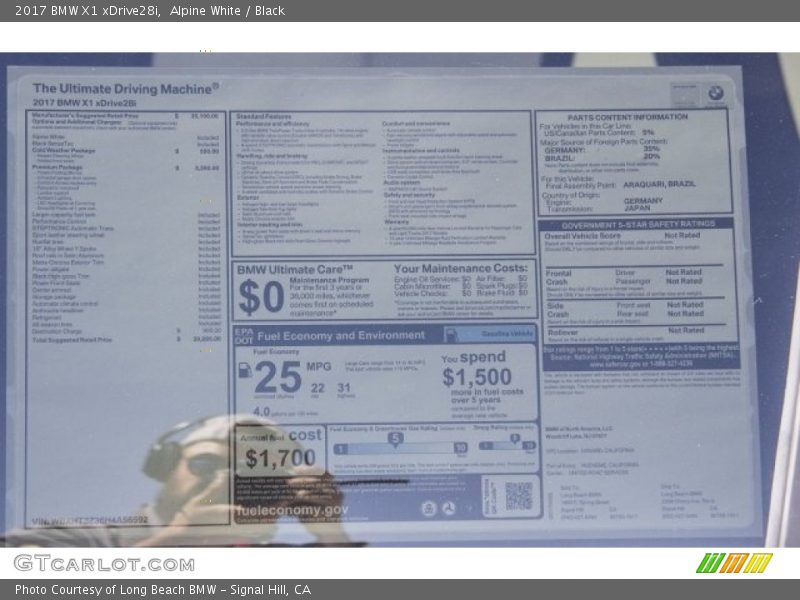Click 'Fuel Economy and Environment' banner
800x600 pixels.
tap(341, 335)
